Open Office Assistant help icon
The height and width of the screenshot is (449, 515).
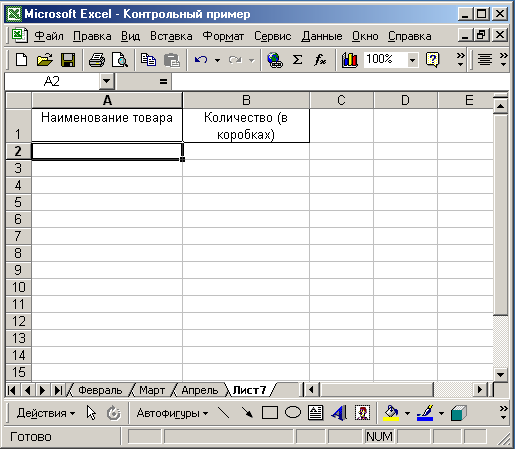[432, 60]
